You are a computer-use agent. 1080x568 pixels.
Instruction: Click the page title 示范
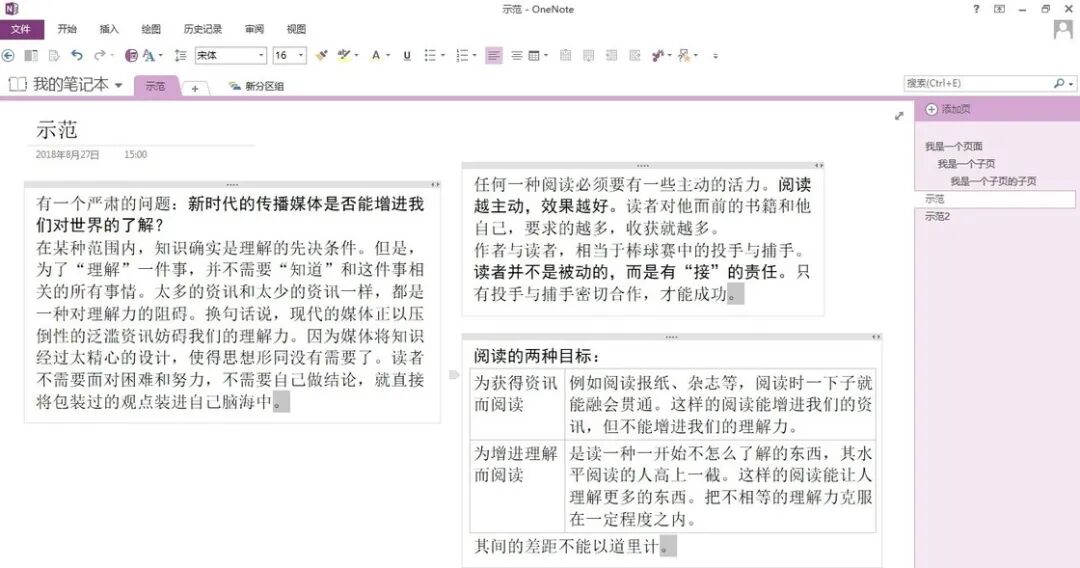coord(56,129)
